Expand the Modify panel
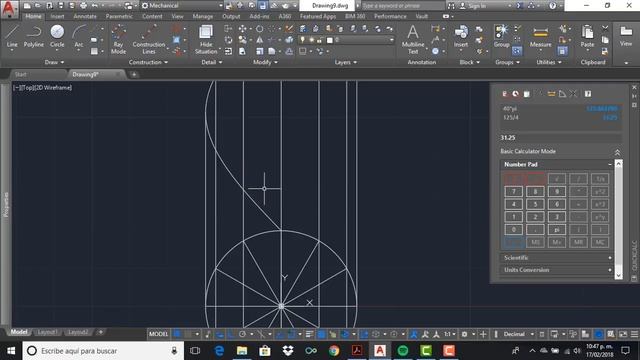 pyautogui.click(x=265, y=62)
